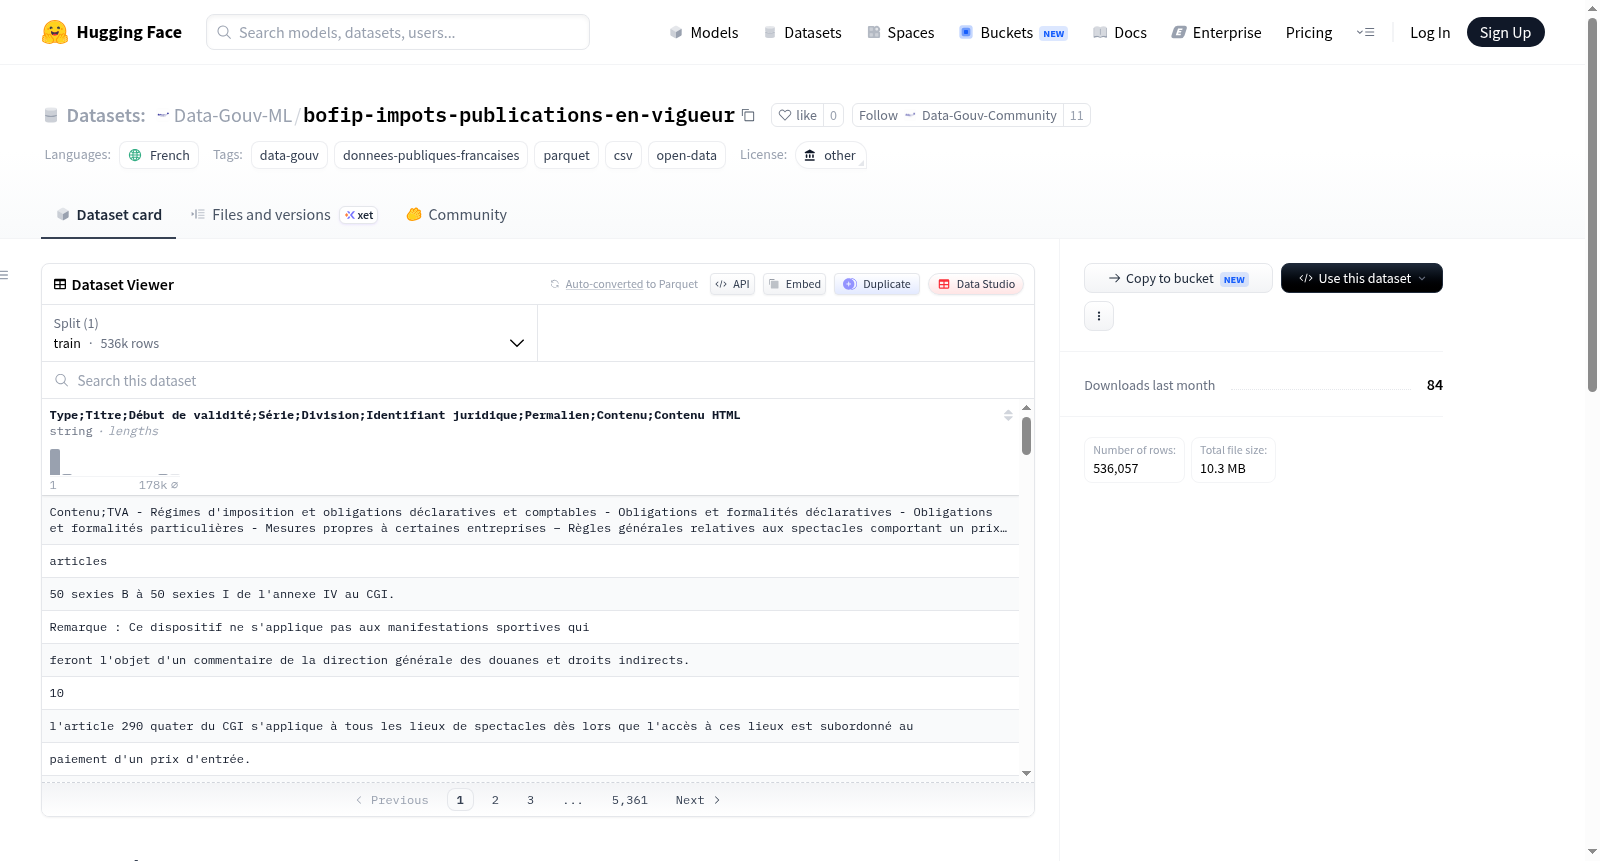Select the row '50 sexies B à 50 sexies I'

coord(530,594)
